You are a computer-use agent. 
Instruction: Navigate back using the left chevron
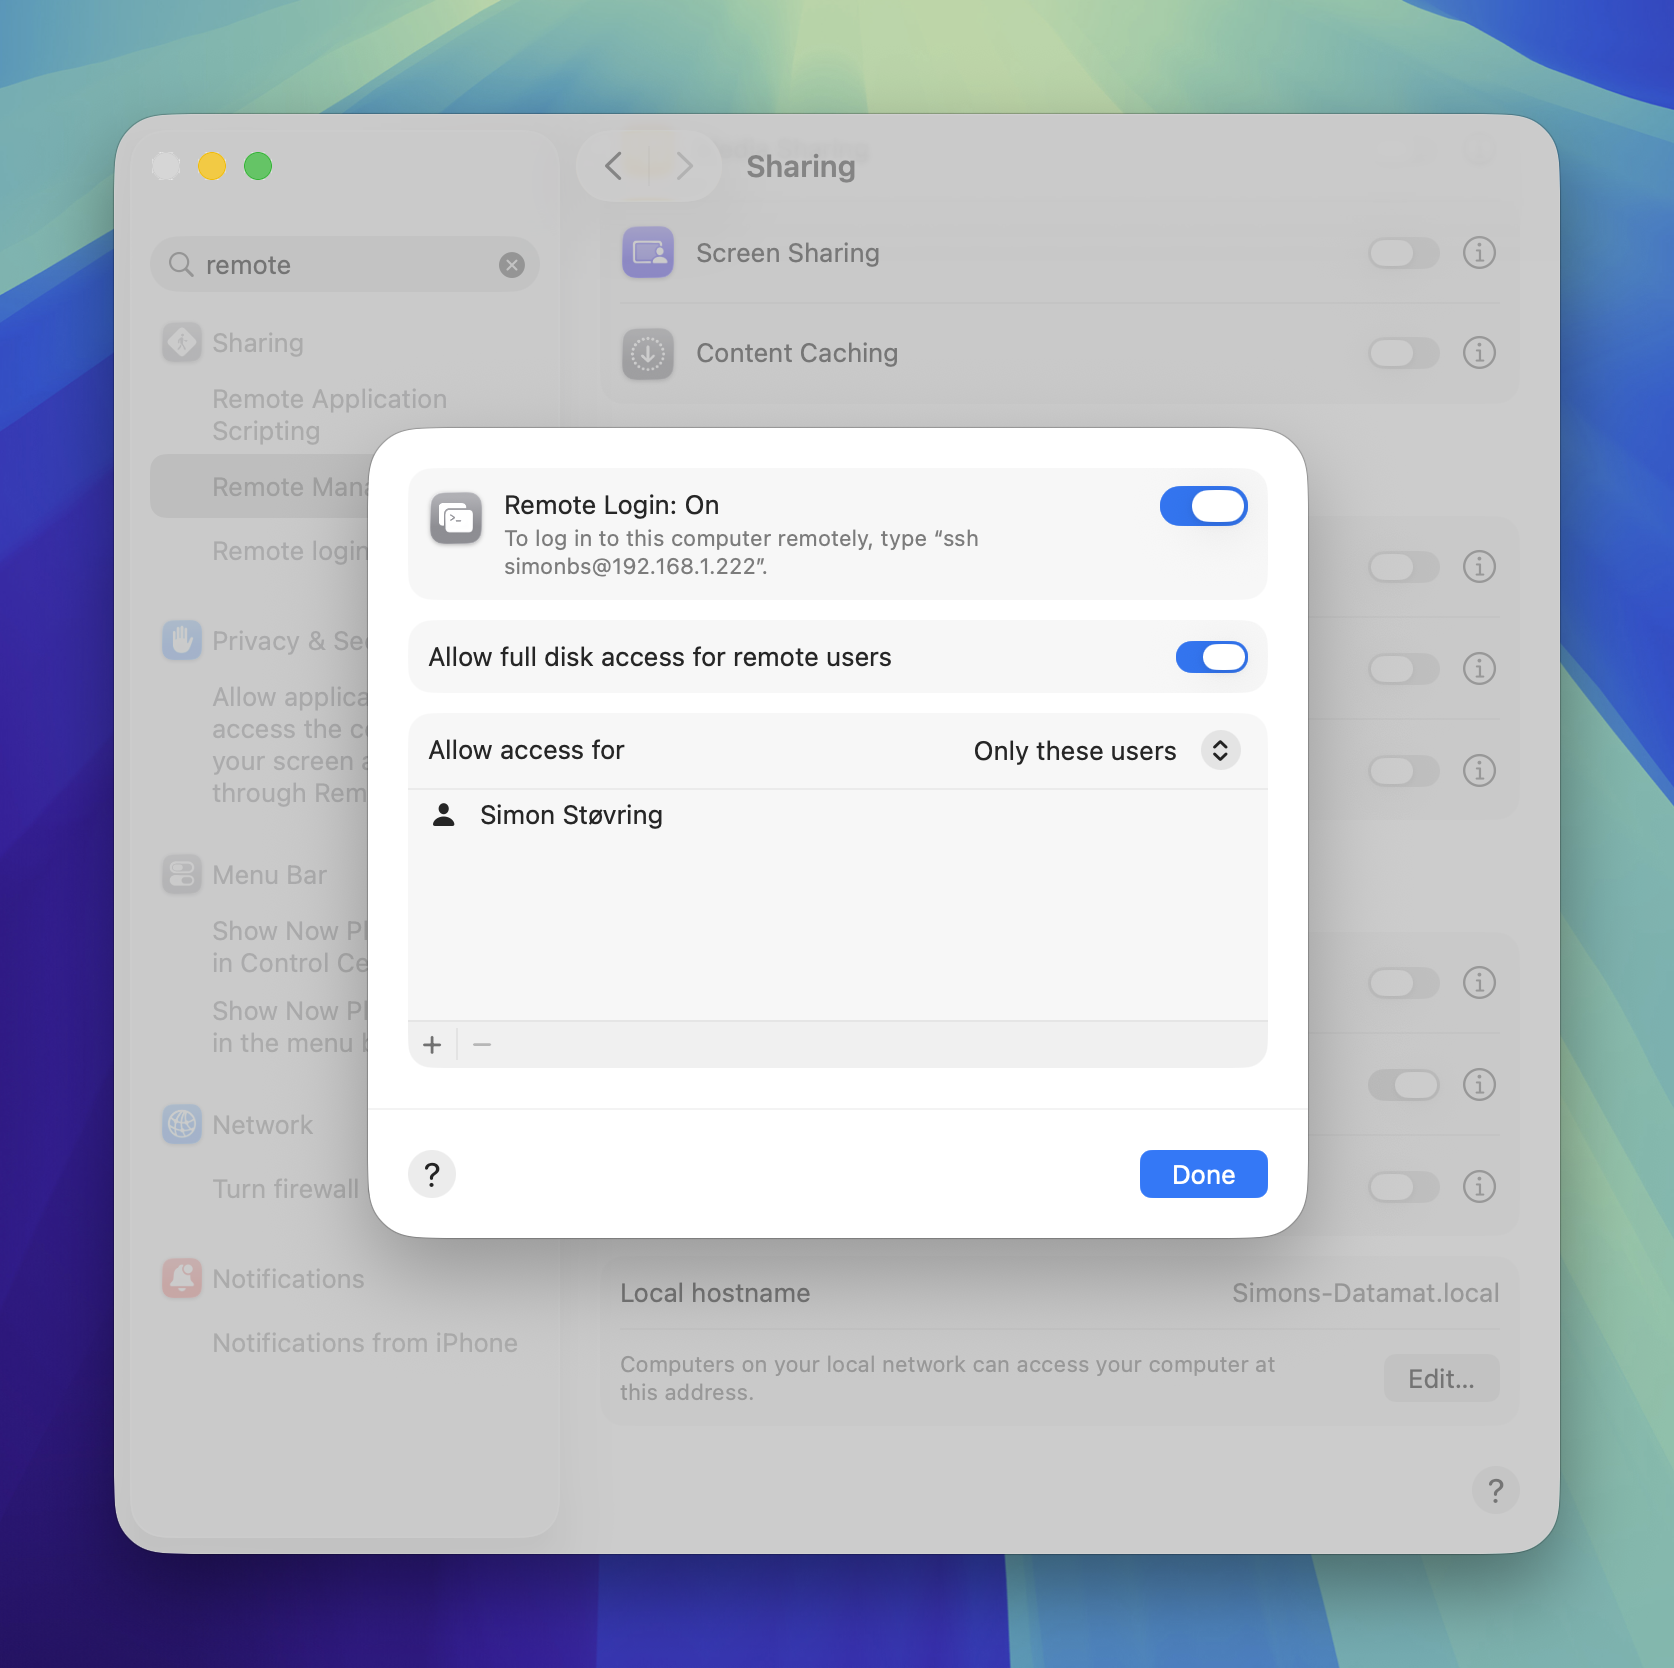(x=614, y=166)
